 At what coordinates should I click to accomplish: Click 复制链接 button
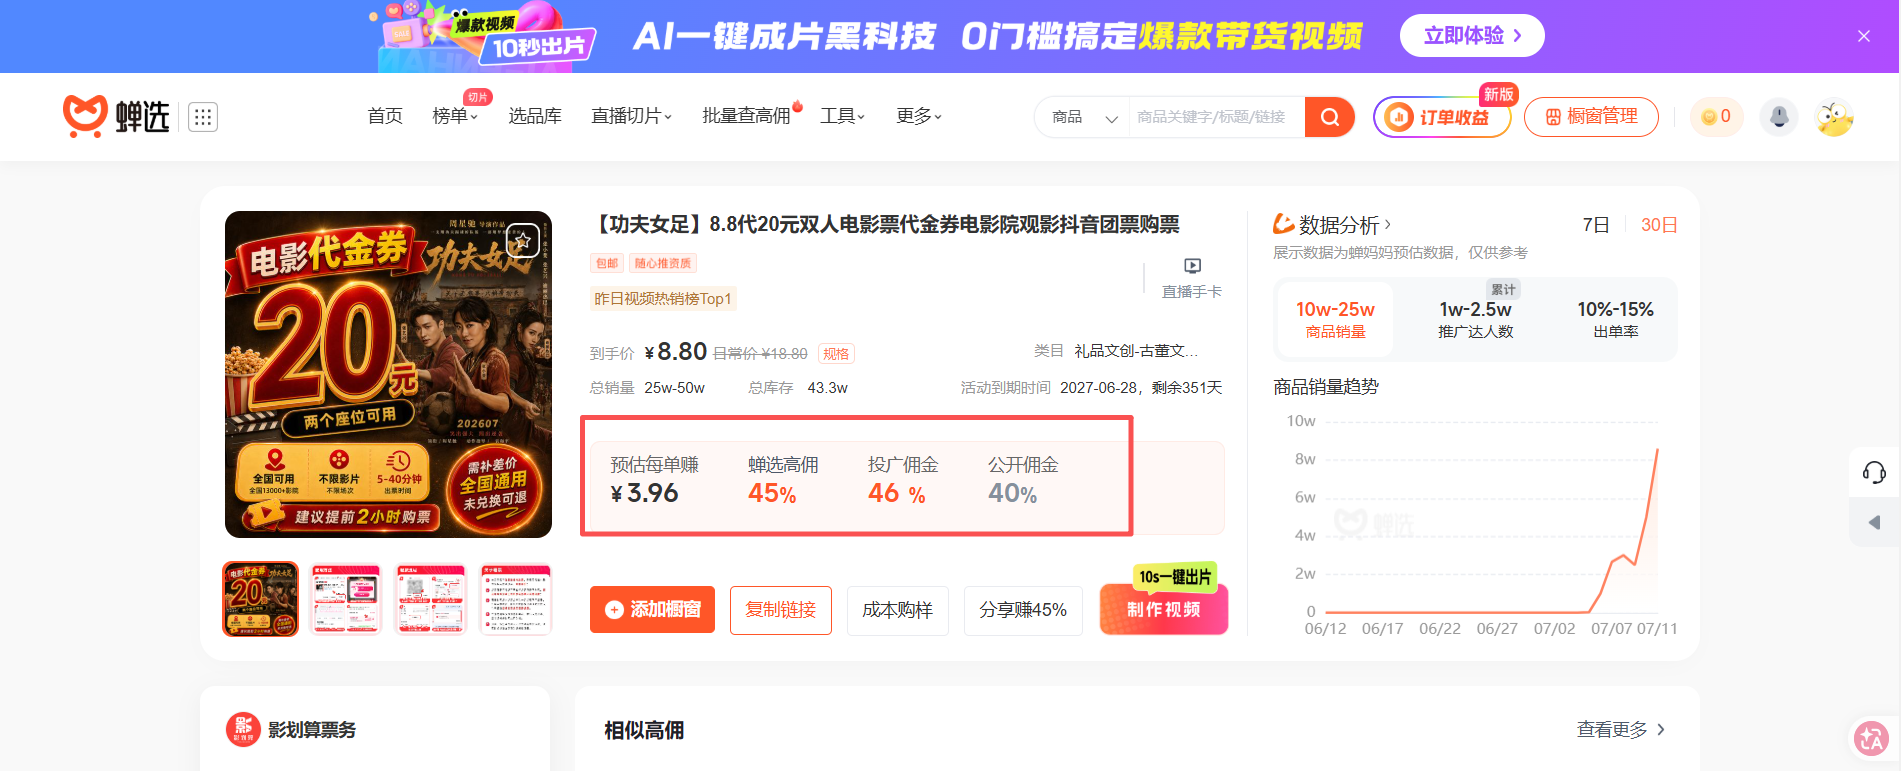tap(781, 610)
